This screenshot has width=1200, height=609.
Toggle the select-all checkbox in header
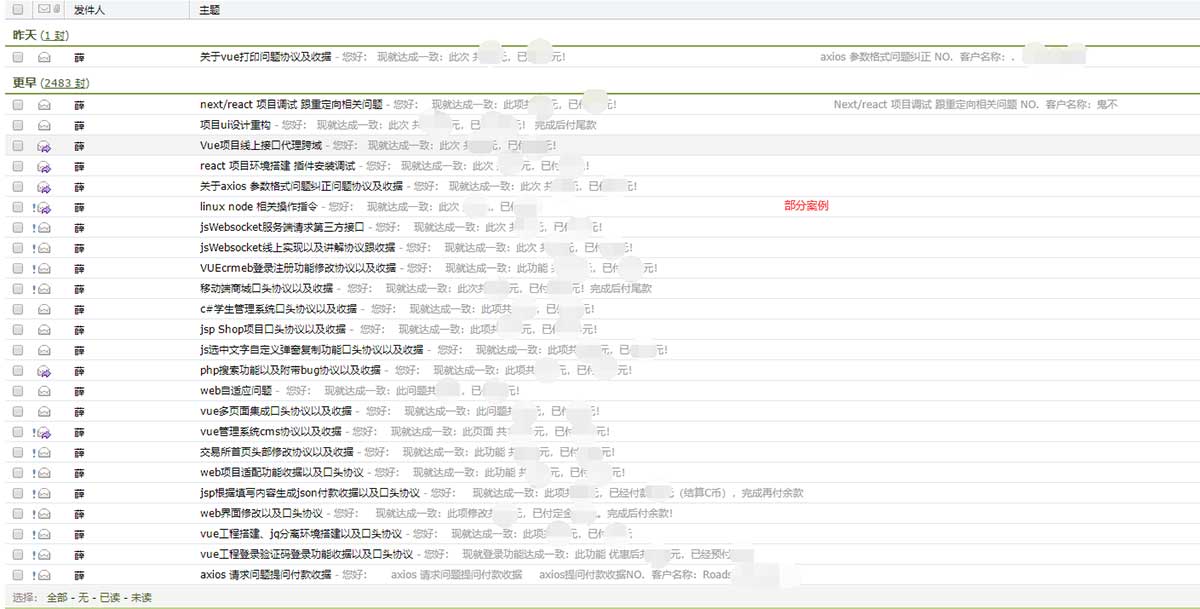[18, 10]
